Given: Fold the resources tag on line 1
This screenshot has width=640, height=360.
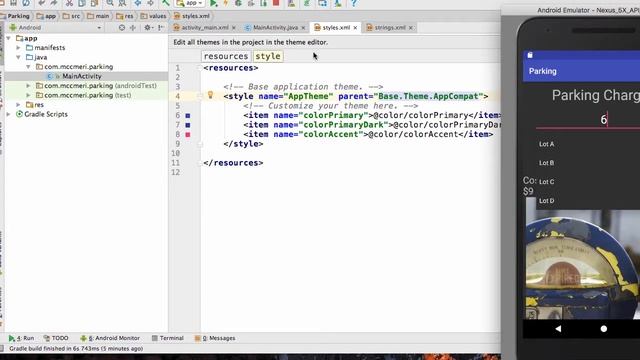Looking at the screenshot, I should (200, 68).
